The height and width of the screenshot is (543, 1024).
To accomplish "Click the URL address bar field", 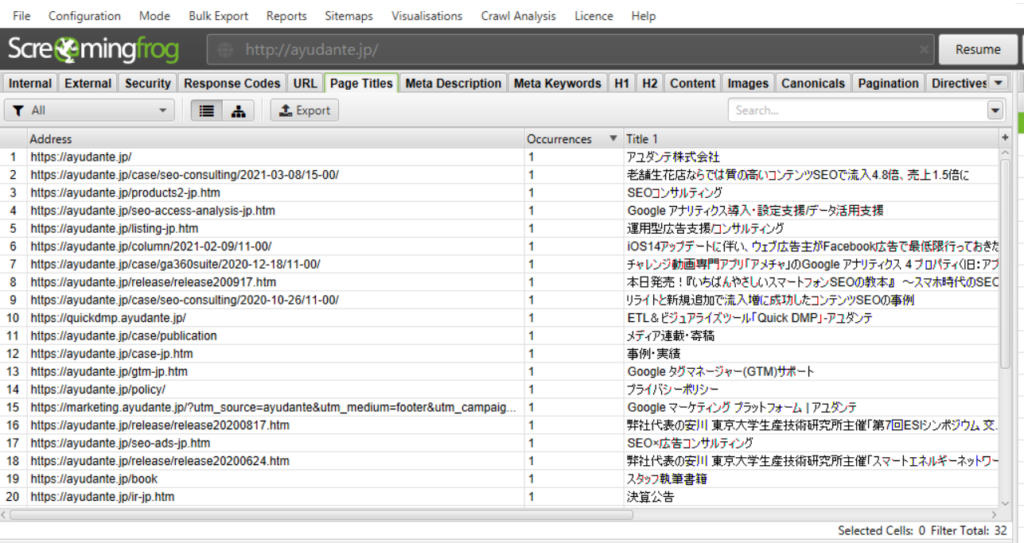I will point(571,50).
